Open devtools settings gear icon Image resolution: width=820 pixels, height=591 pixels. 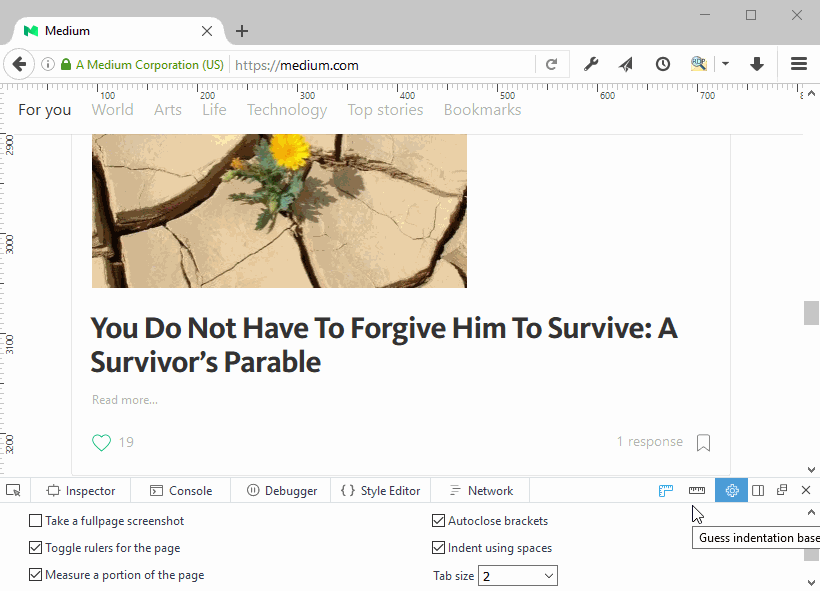coord(732,490)
